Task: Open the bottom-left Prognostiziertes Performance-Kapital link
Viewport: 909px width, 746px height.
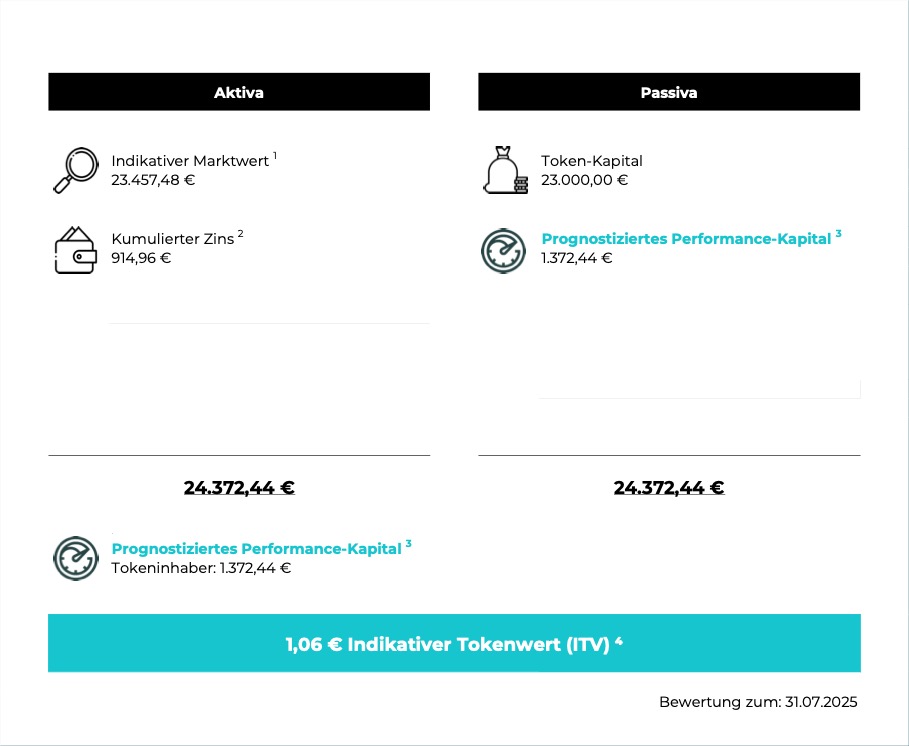Action: [256, 549]
